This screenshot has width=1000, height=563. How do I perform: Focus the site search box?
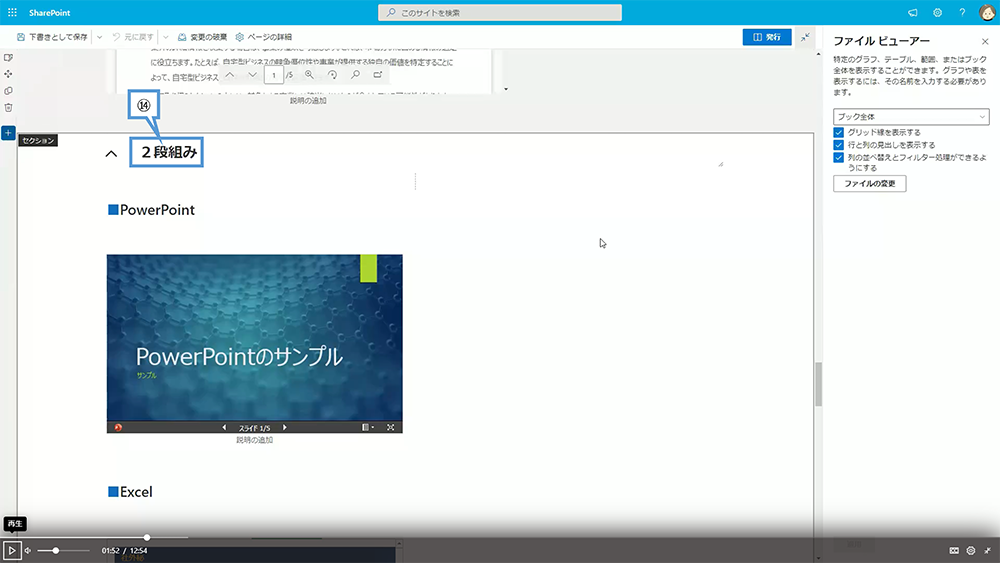click(x=499, y=13)
